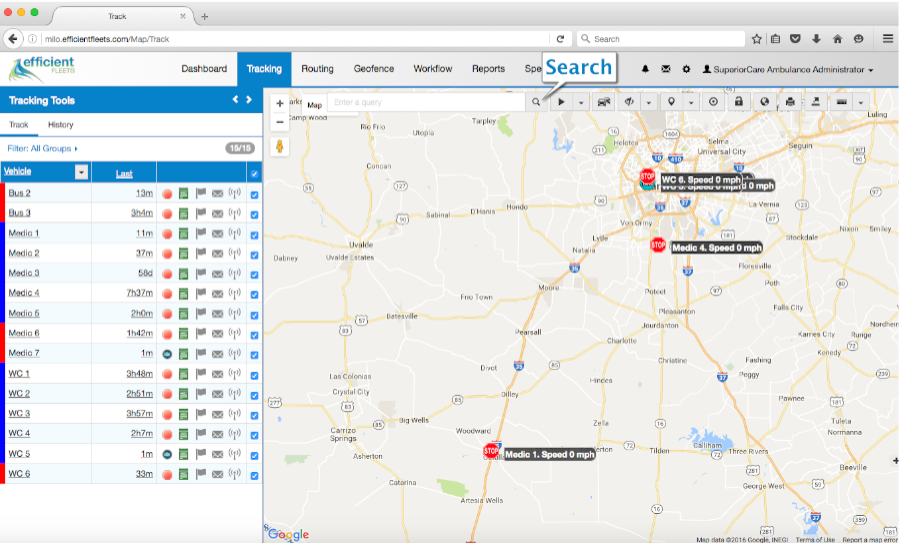
Task: Open the Geofence menu item
Action: pos(374,69)
